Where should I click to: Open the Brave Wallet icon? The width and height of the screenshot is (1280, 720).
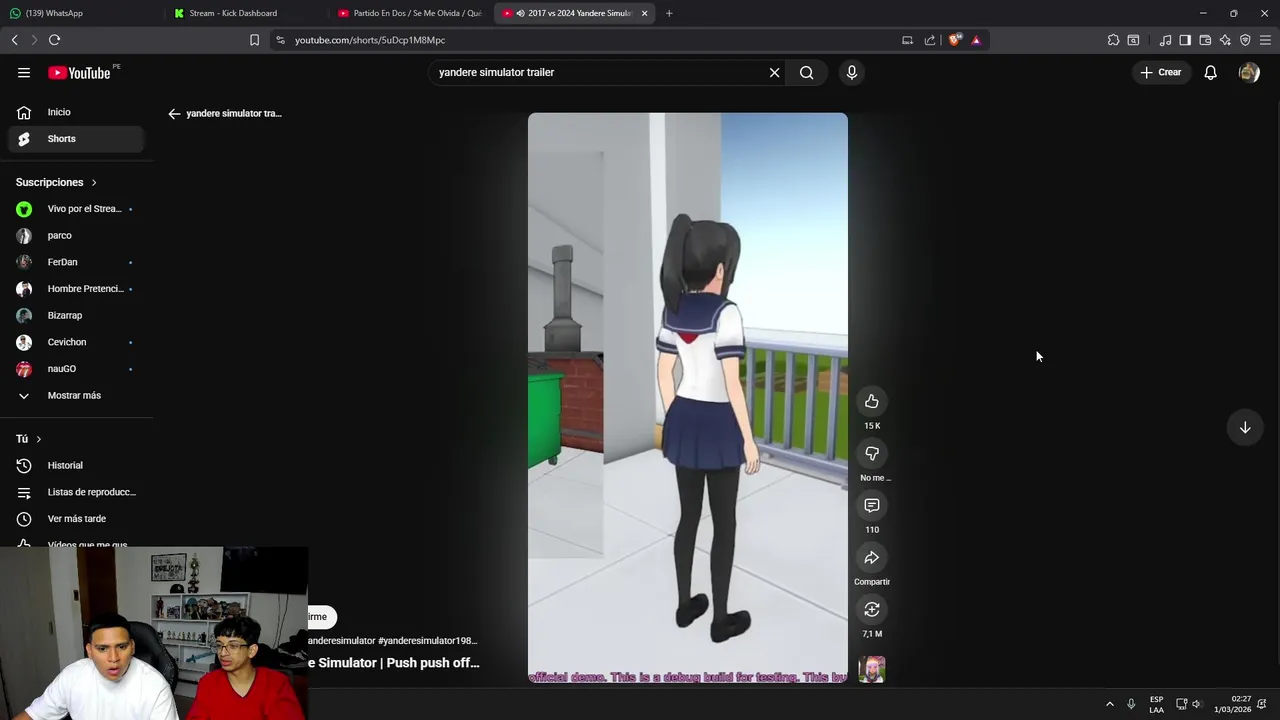point(1205,40)
